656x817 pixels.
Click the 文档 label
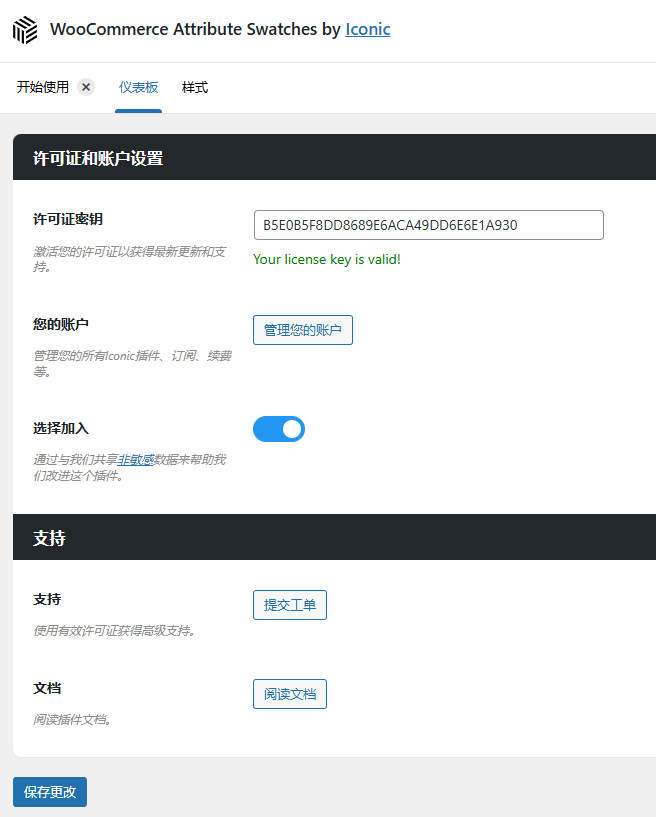(x=47, y=688)
